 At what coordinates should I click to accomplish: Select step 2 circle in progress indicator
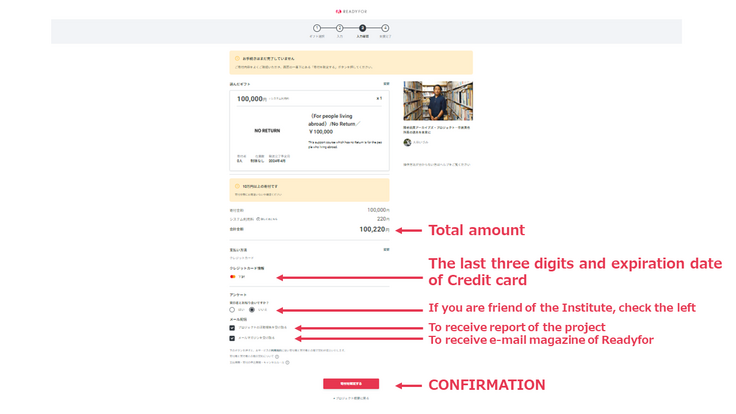pos(339,28)
